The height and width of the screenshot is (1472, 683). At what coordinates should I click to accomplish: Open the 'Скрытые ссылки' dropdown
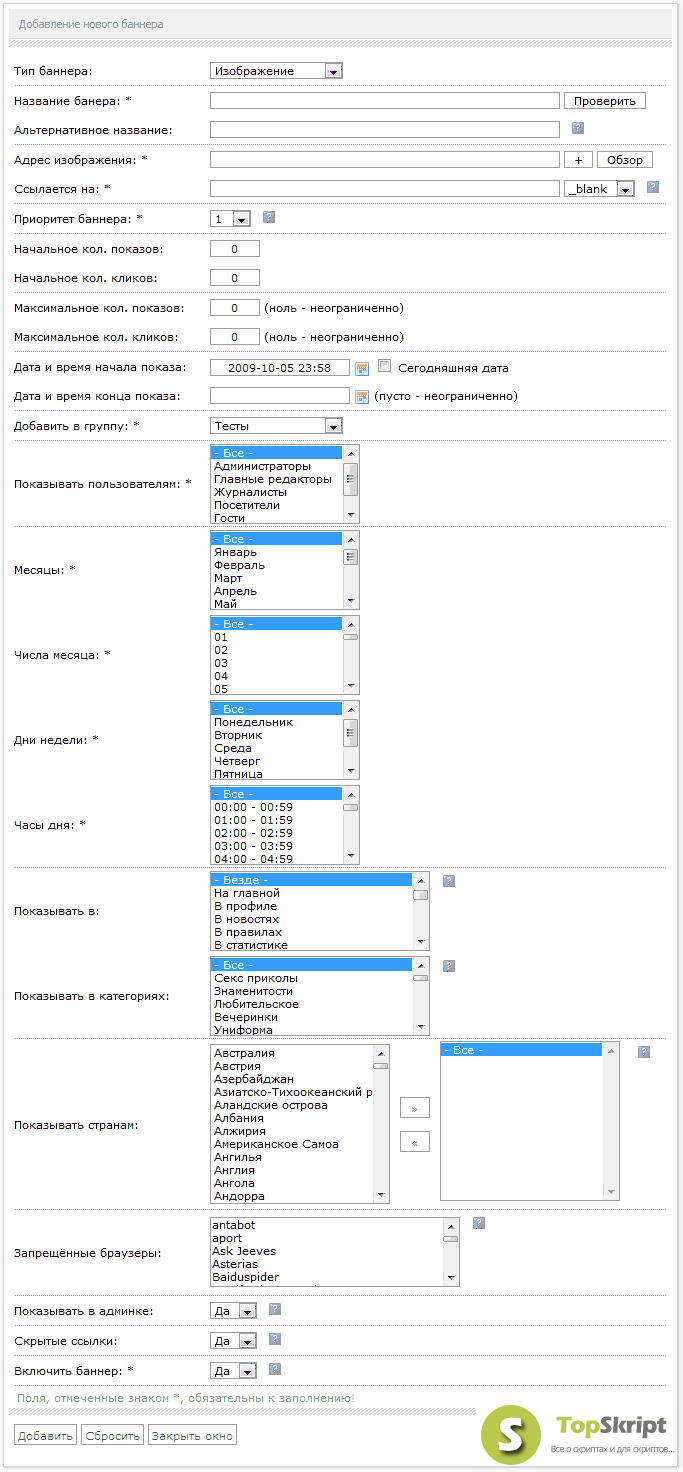coord(234,1341)
